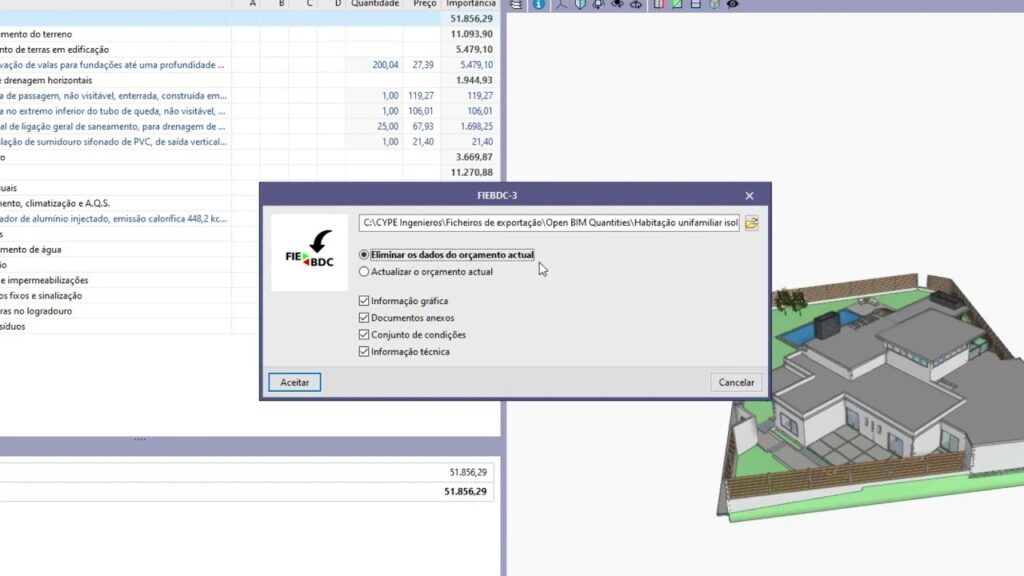
Task: Choose 'Actualizar o orçamento actual' option
Action: [364, 271]
